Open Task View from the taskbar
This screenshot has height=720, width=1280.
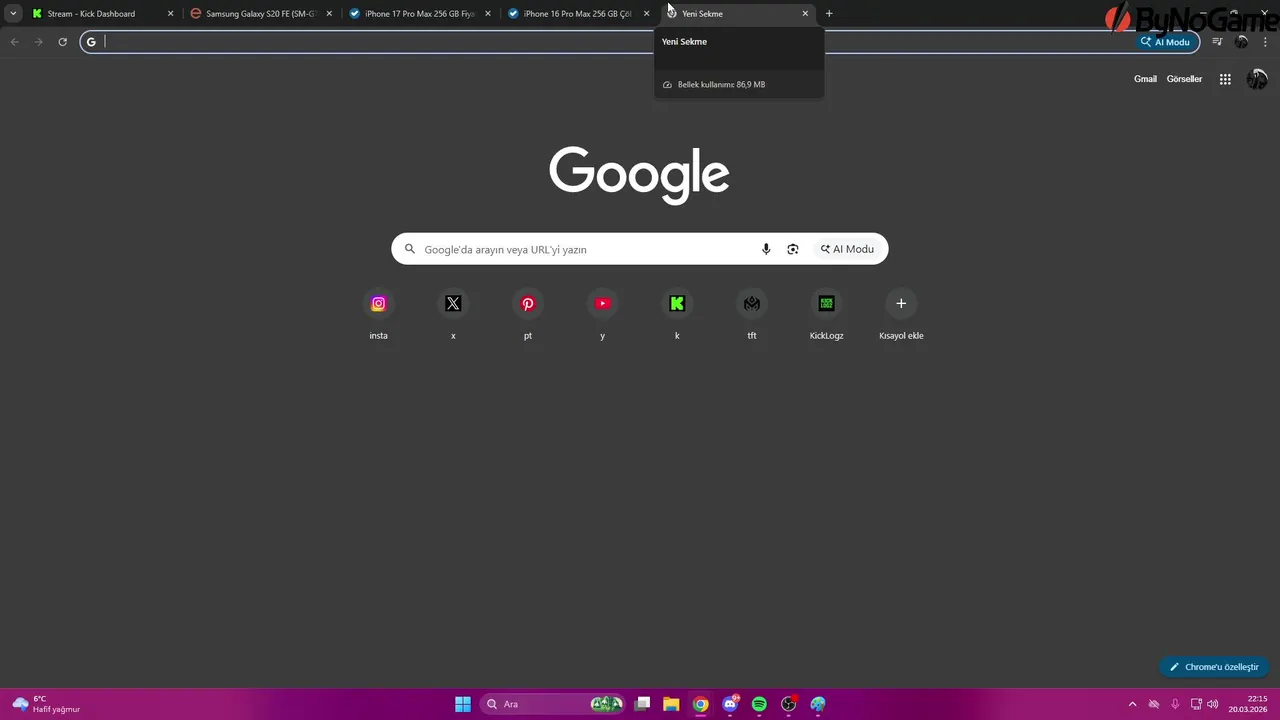point(643,704)
